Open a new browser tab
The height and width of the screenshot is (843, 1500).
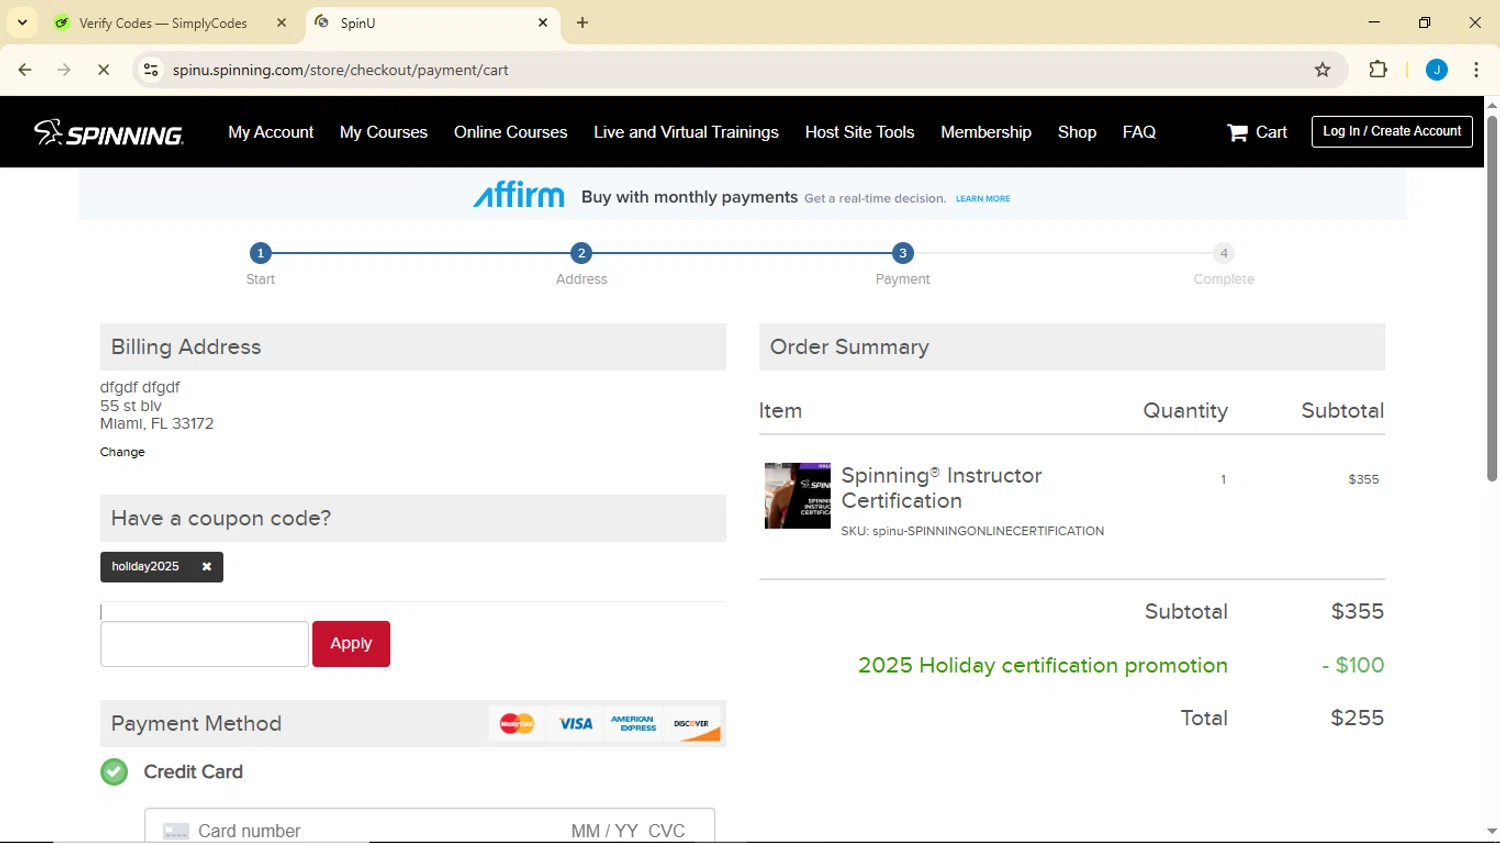click(583, 23)
